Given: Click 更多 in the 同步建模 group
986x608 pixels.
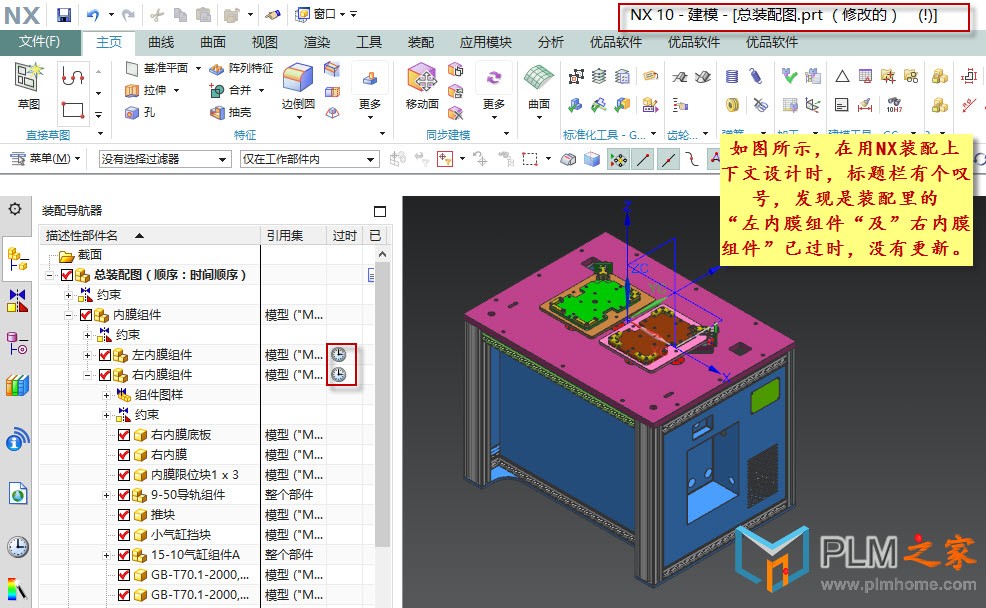Looking at the screenshot, I should click(x=494, y=92).
